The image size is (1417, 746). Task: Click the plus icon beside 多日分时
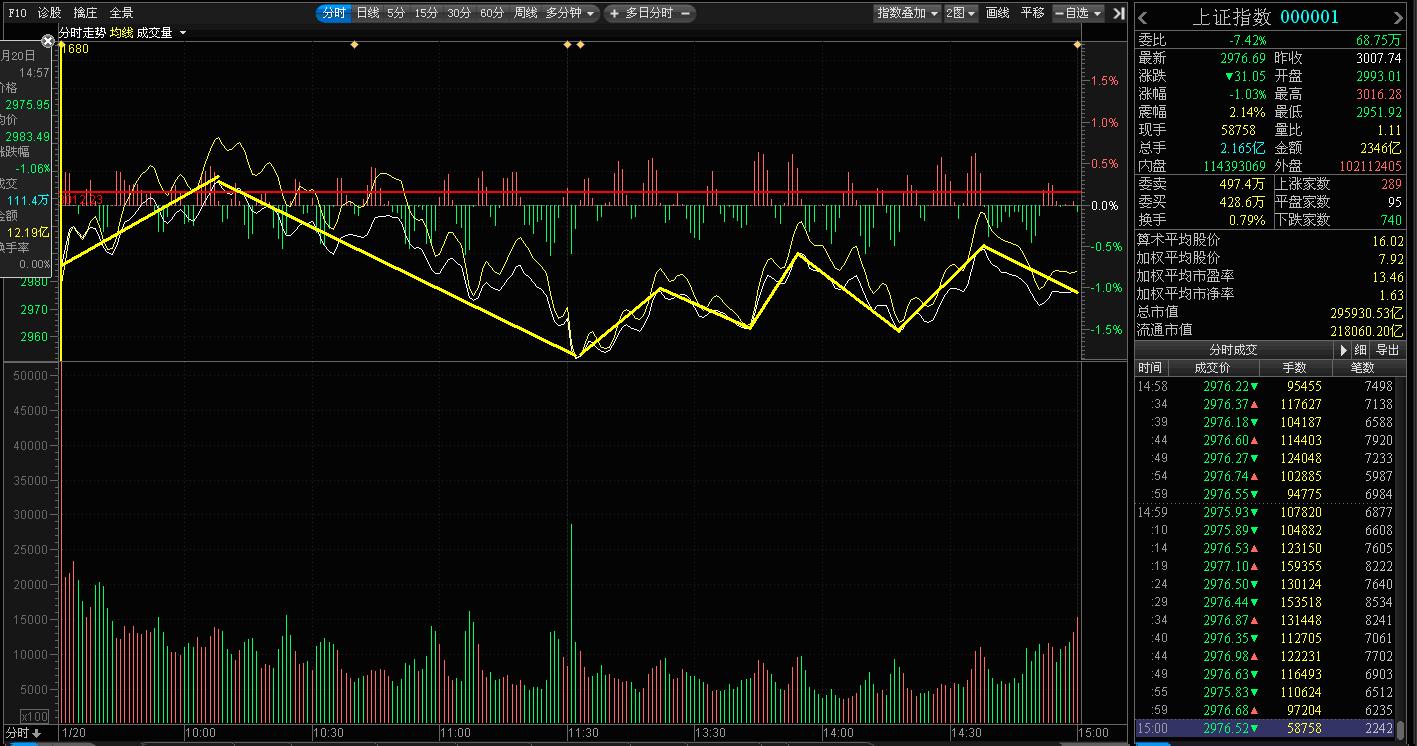(x=614, y=13)
